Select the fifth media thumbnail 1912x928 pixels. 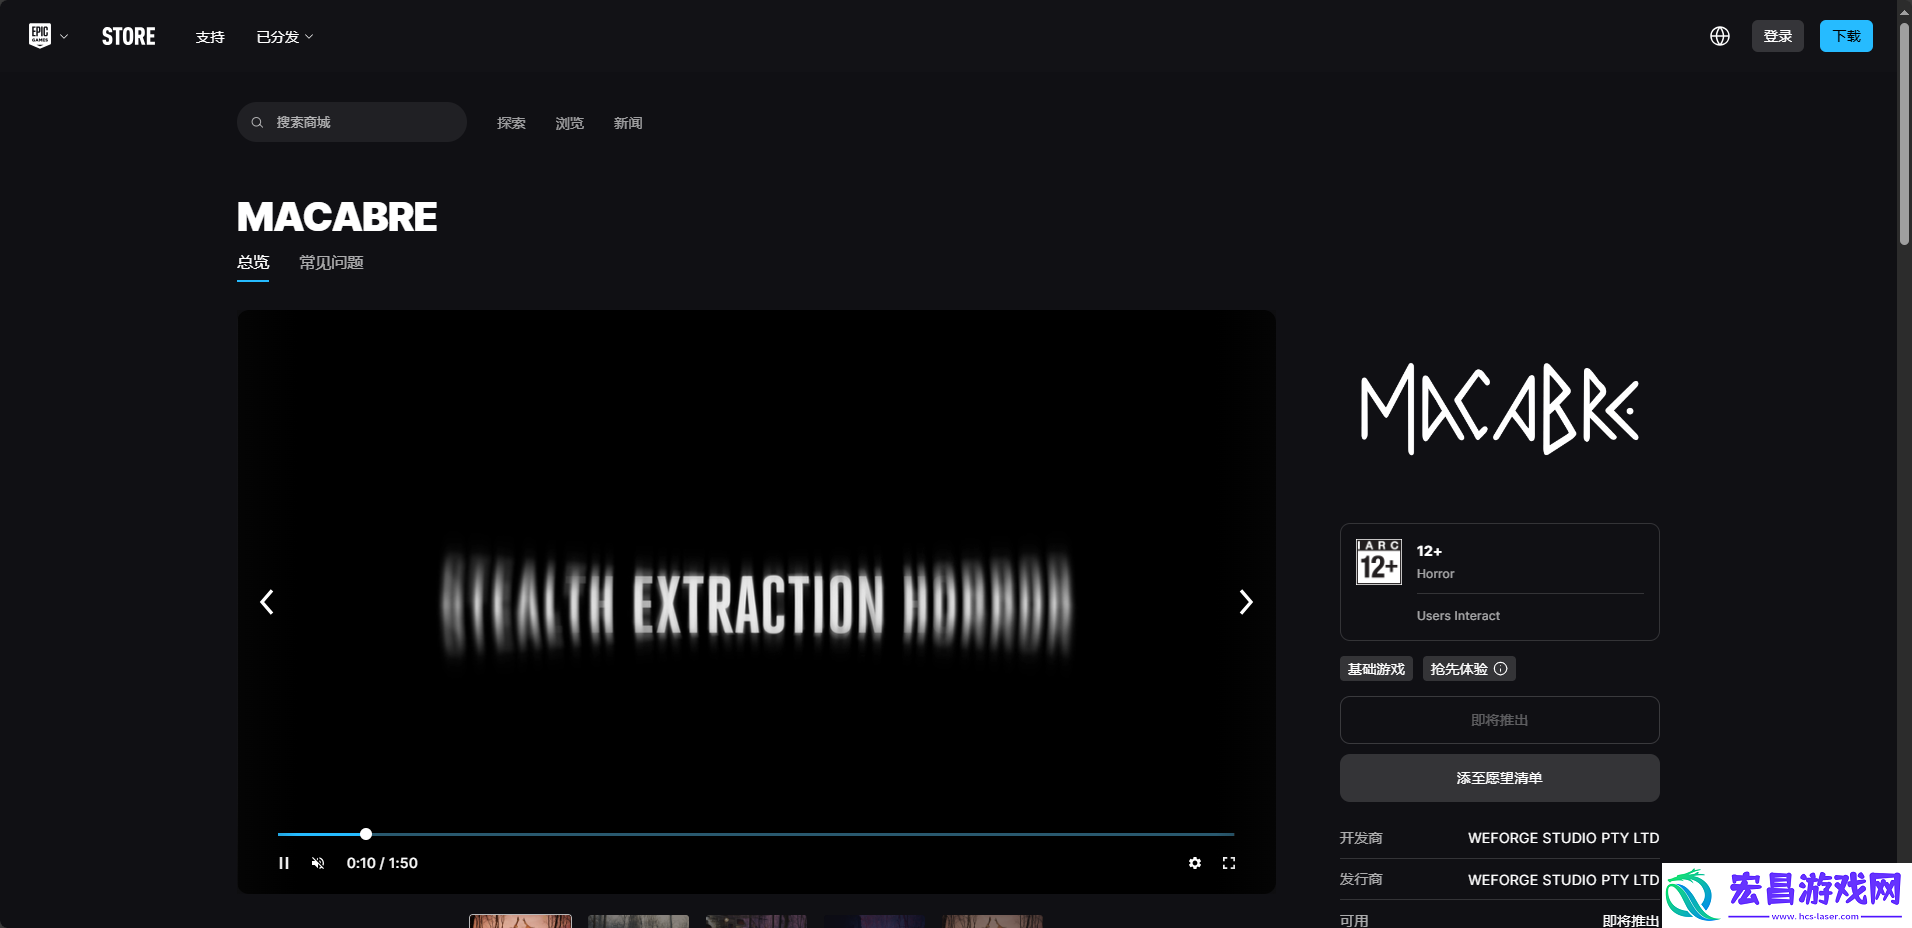click(993, 921)
